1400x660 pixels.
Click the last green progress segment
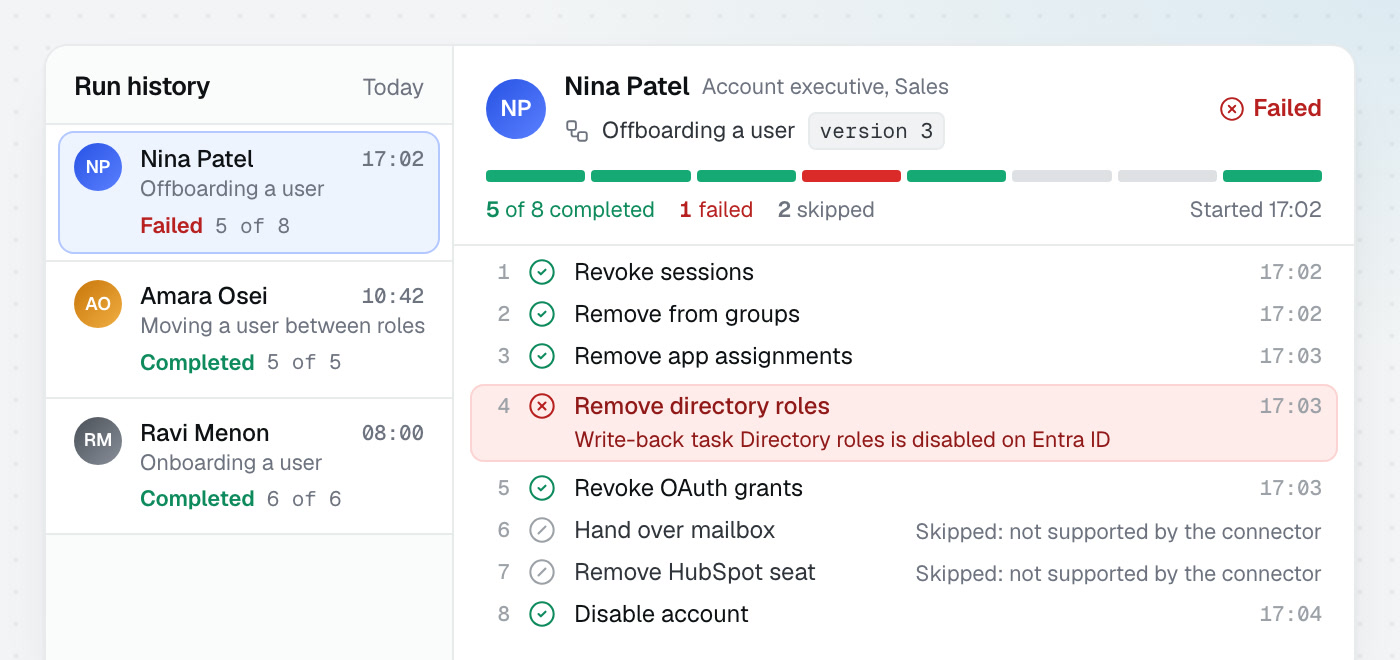1272,176
